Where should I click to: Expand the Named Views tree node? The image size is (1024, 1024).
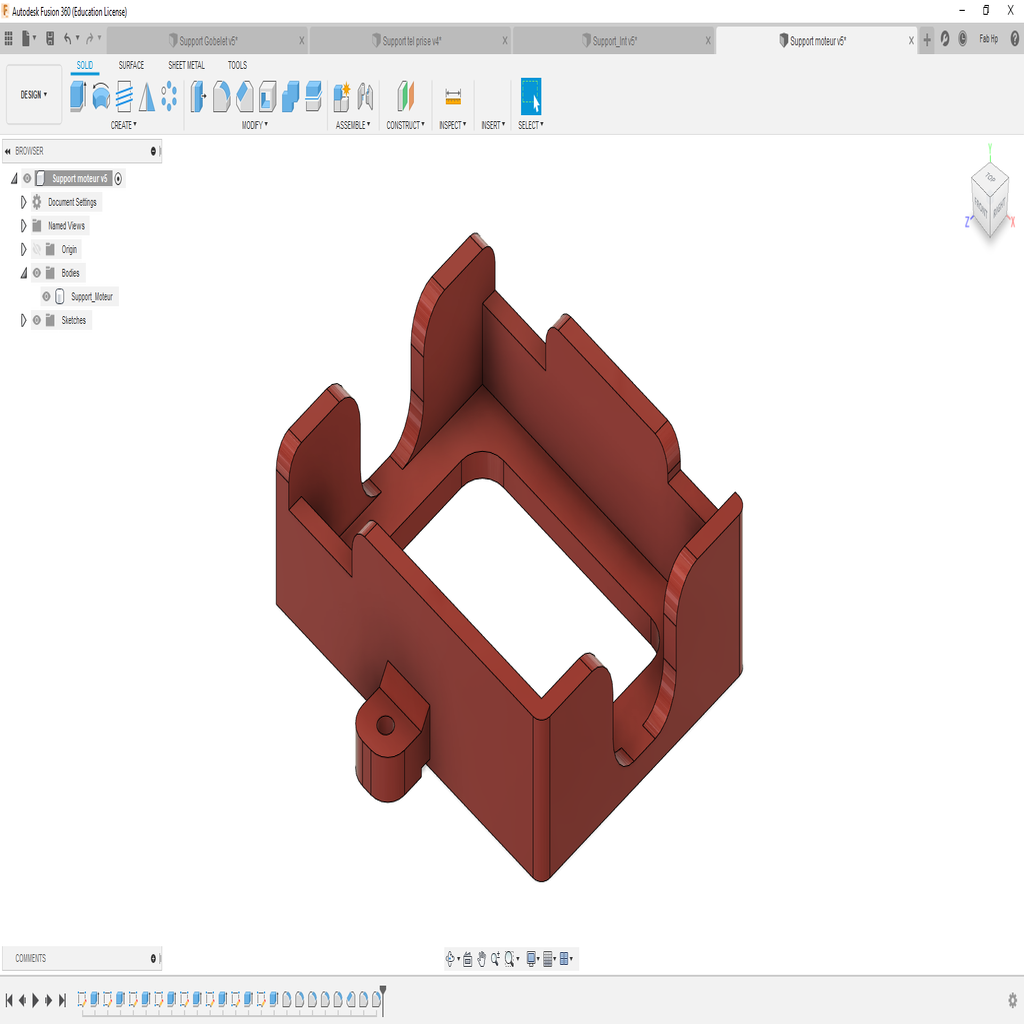(24, 225)
